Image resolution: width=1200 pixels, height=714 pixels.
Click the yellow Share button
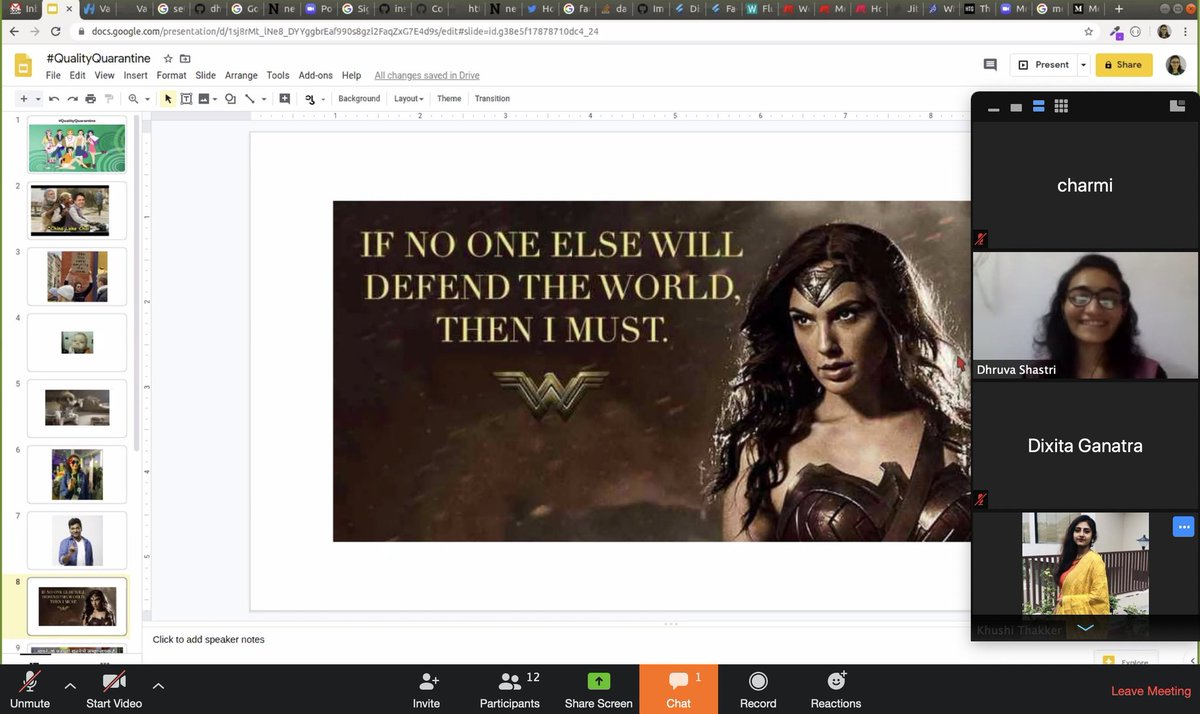(1124, 65)
